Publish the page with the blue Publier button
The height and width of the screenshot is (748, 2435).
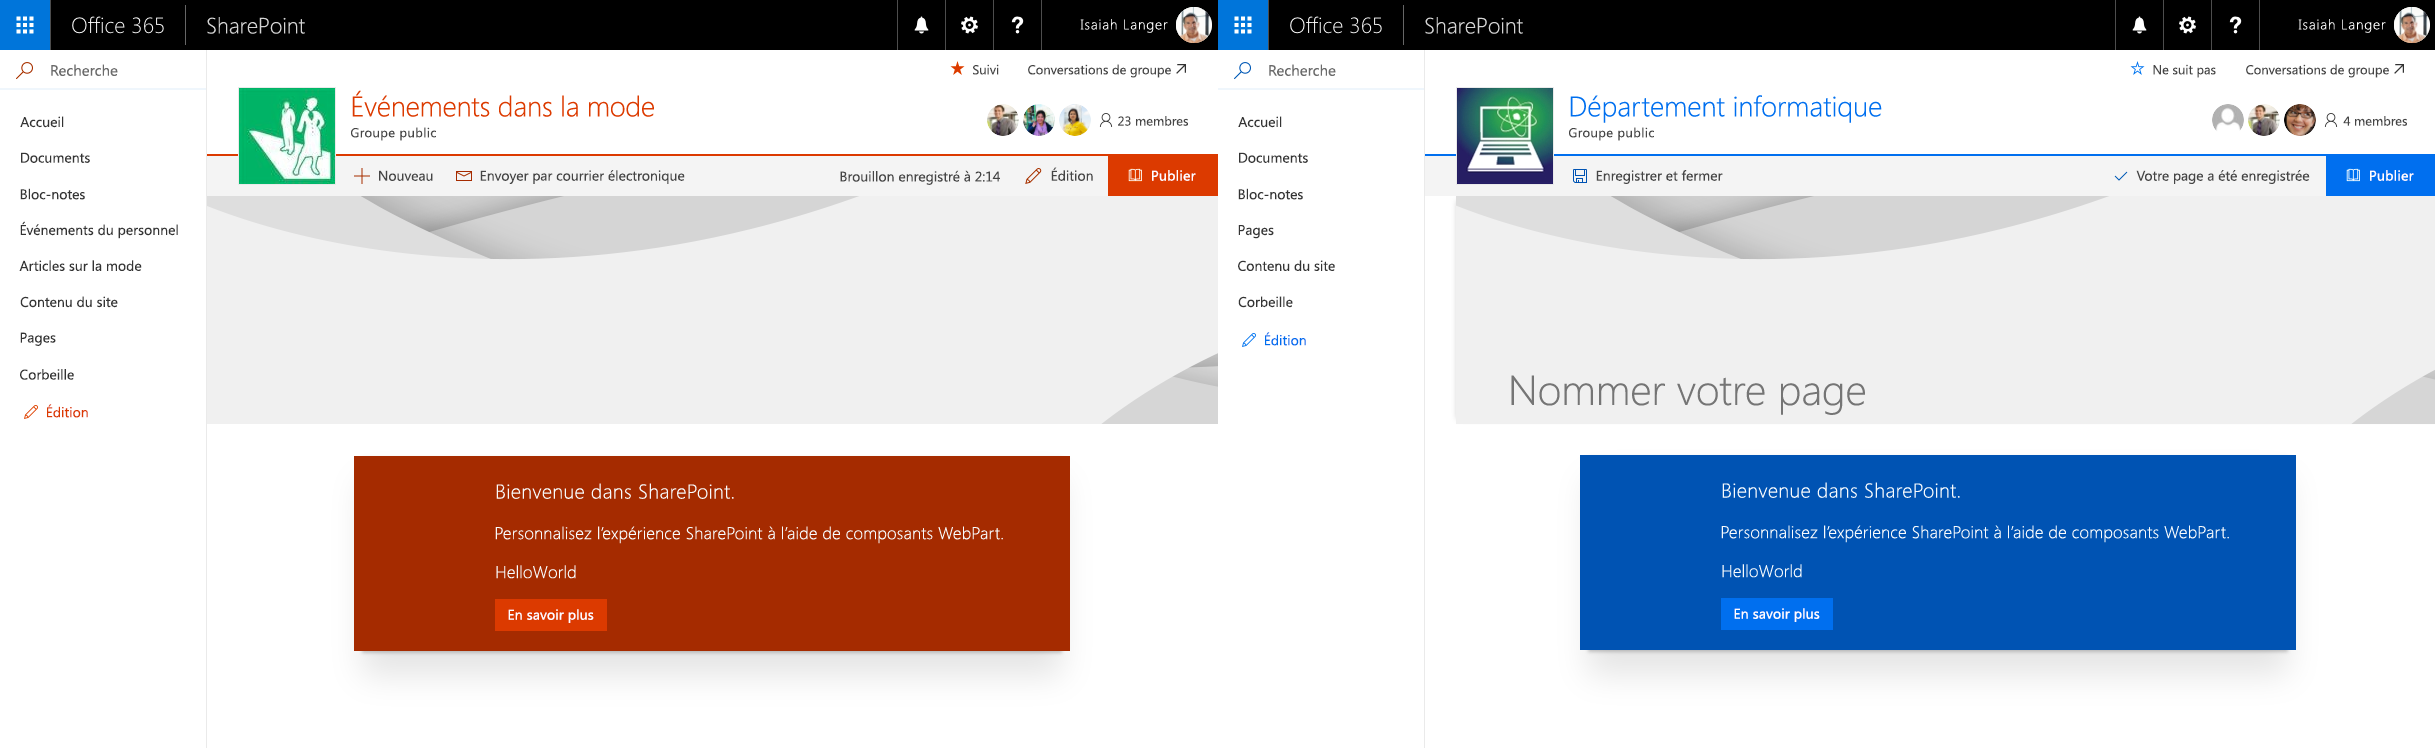[2380, 176]
